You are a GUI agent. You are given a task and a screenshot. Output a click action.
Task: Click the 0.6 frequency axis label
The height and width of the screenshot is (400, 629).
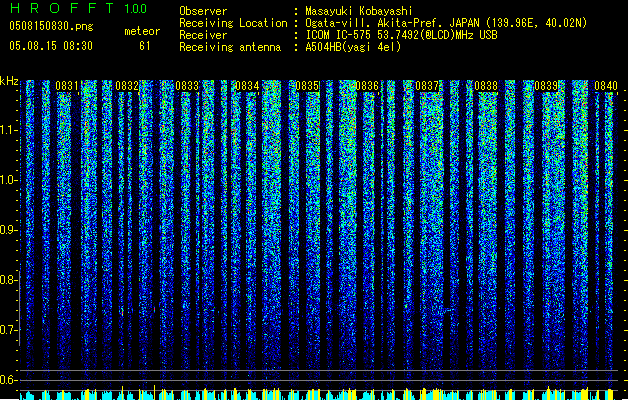pos(8,380)
